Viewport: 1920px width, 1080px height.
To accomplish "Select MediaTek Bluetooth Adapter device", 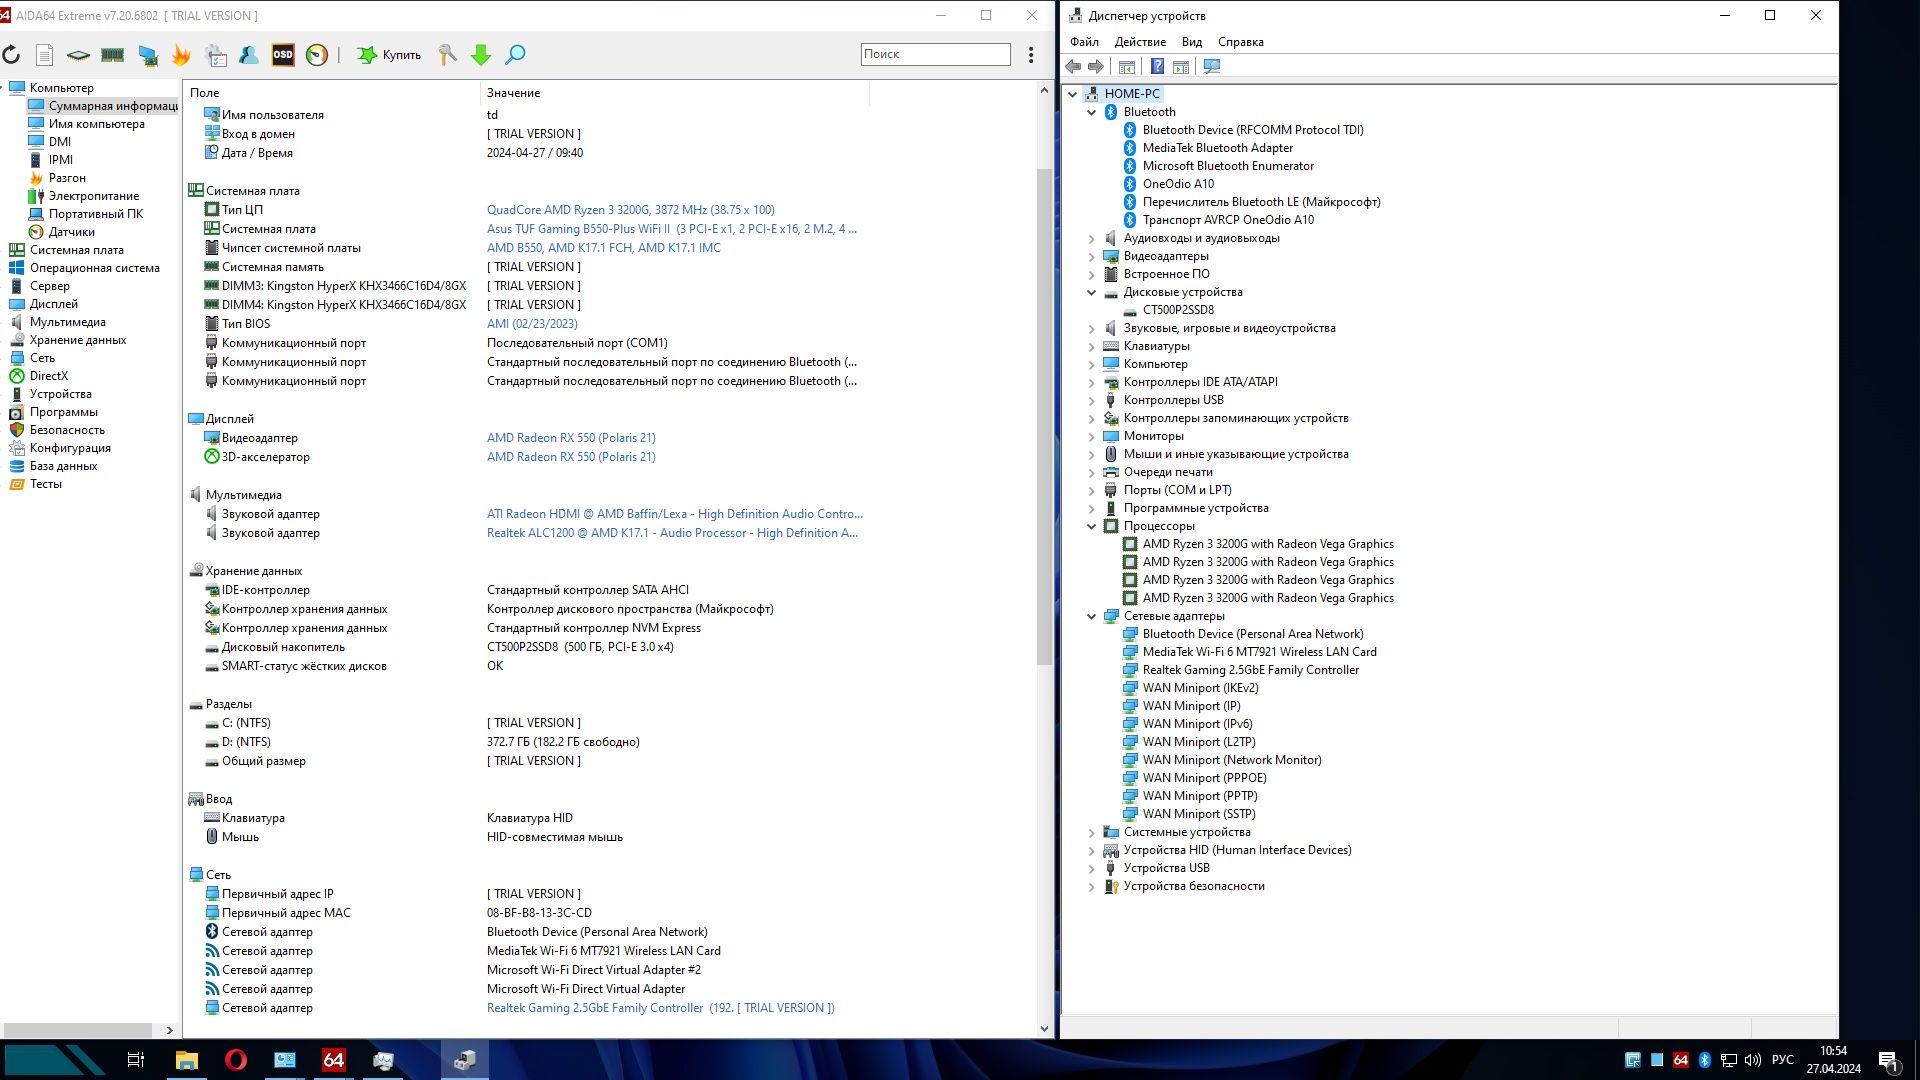I will [1217, 148].
